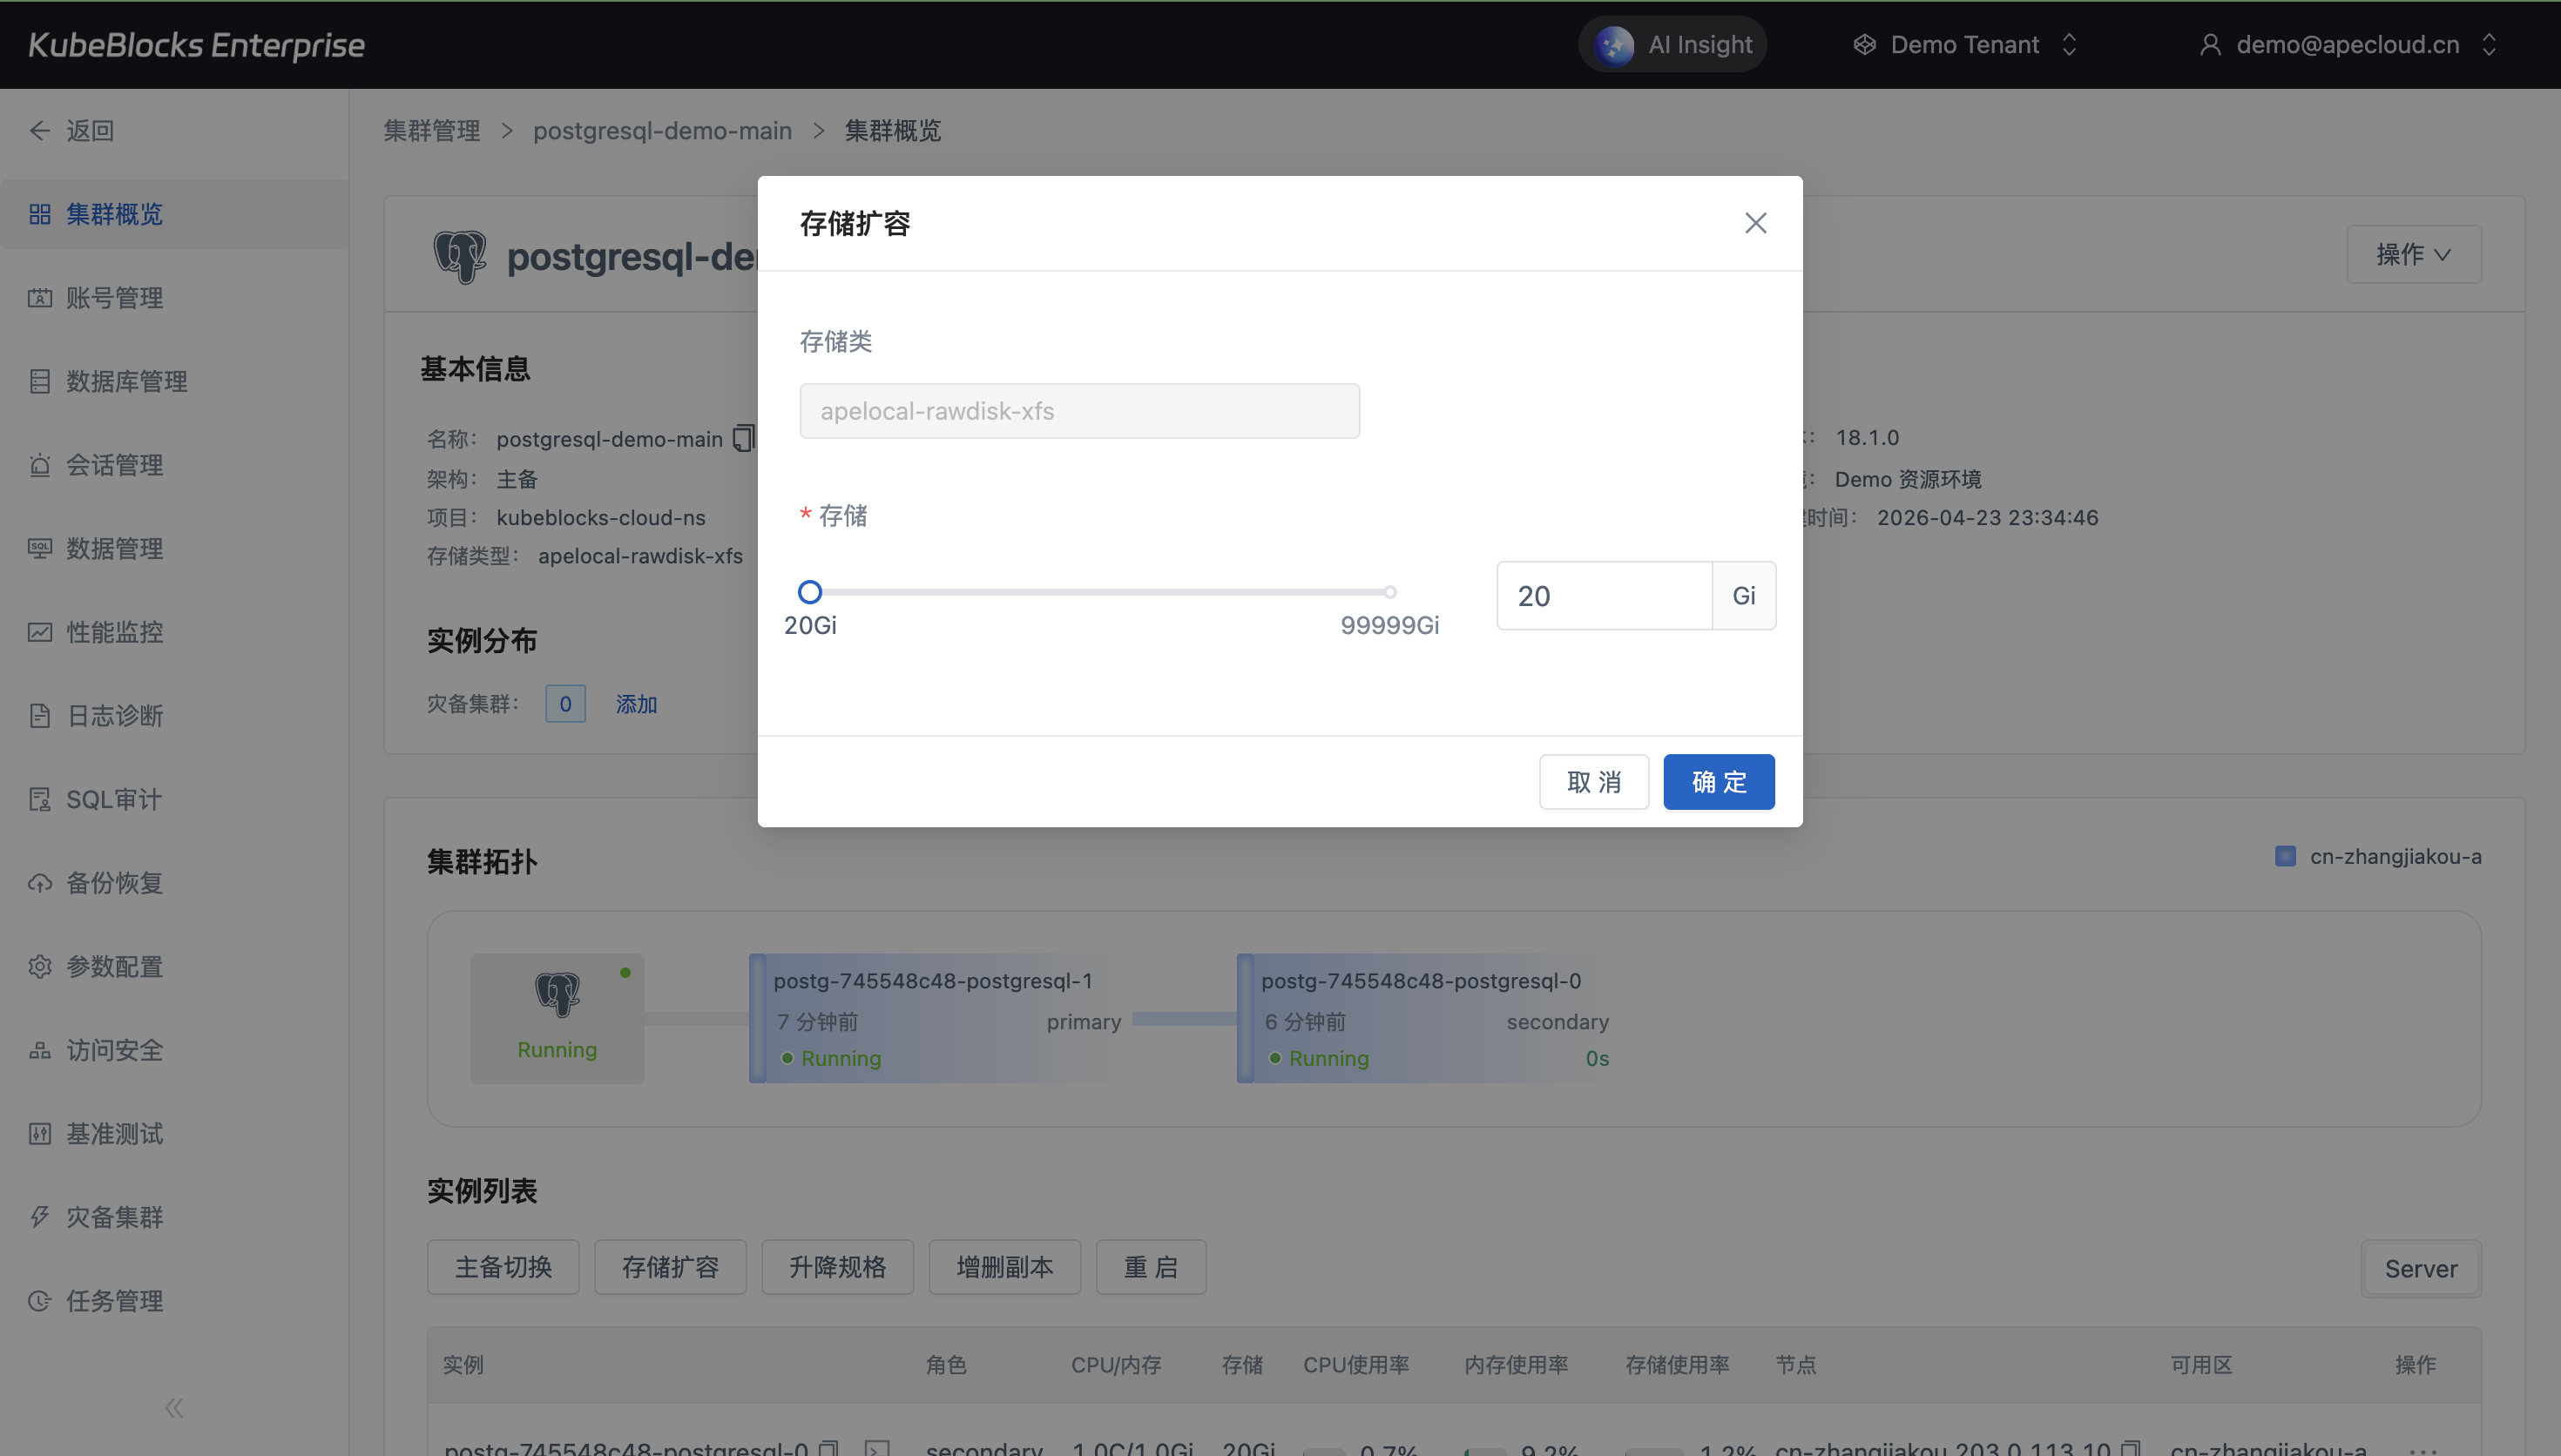Viewport: 2561px width, 1456px height.
Task: Expand the 操作 dropdown button
Action: (x=2413, y=255)
